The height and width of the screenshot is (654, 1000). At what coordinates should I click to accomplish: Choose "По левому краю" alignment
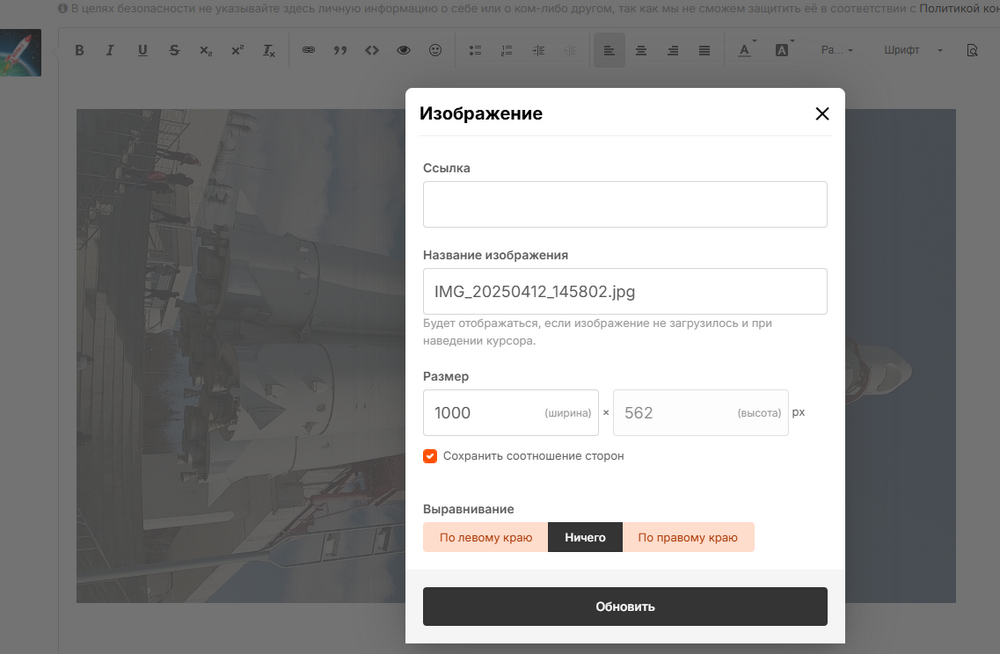click(x=485, y=537)
